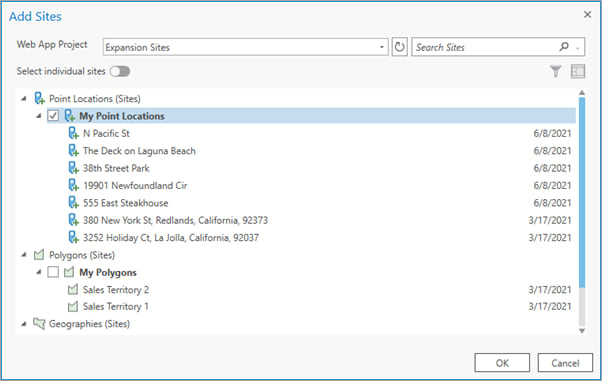
Task: Click the scroll up arrow of the sites list
Action: pyautogui.click(x=582, y=93)
